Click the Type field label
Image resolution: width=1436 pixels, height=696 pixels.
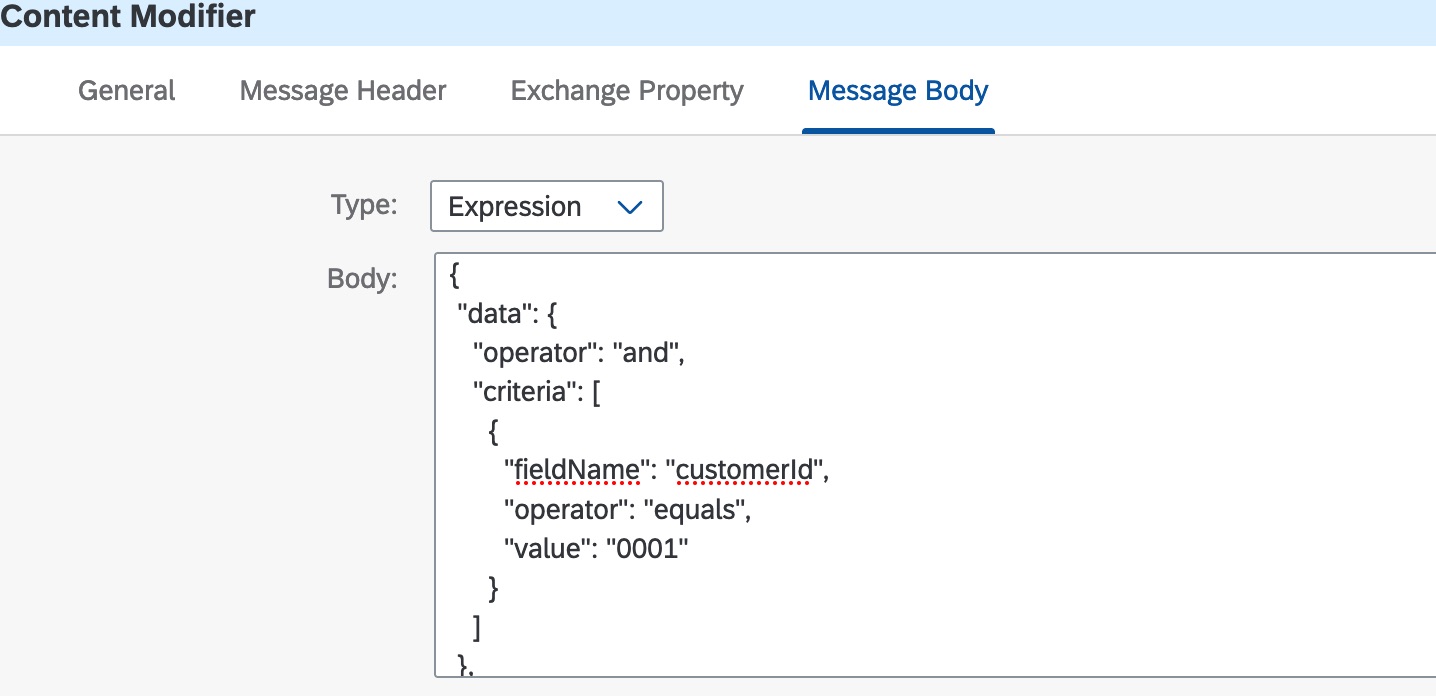pos(364,205)
